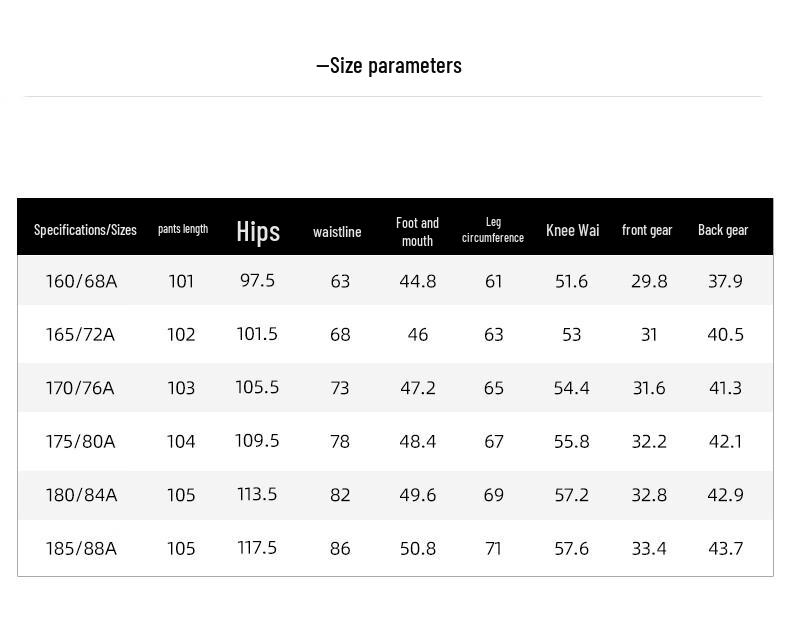Select the 180/84A size row label

(81, 495)
